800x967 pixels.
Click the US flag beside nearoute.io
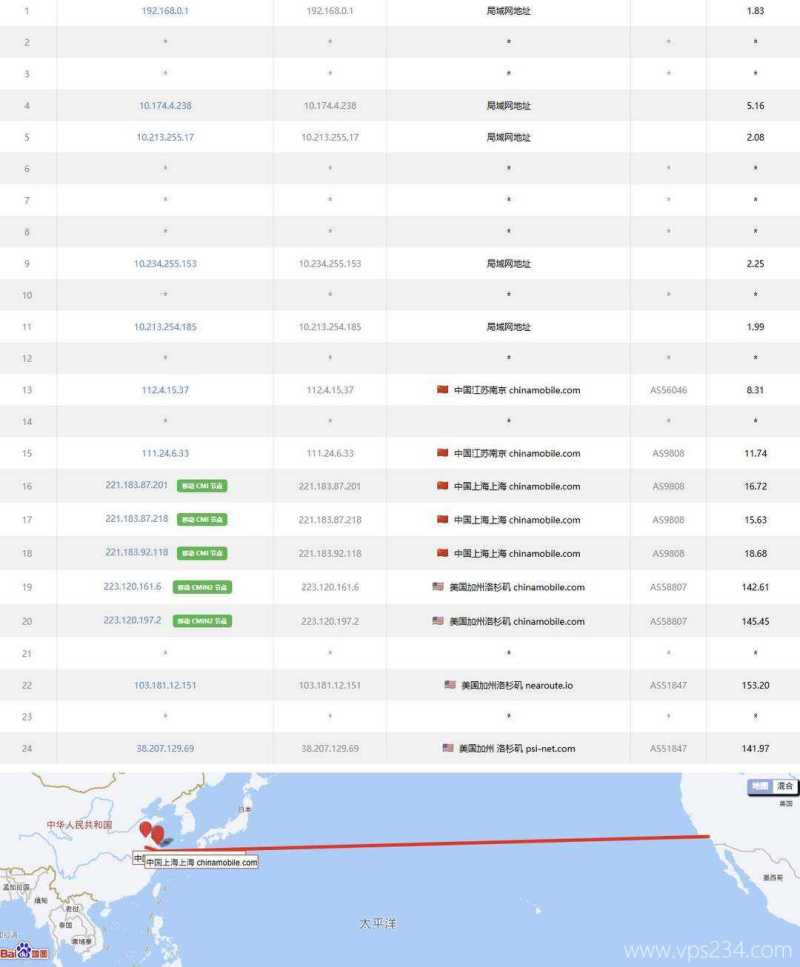450,685
